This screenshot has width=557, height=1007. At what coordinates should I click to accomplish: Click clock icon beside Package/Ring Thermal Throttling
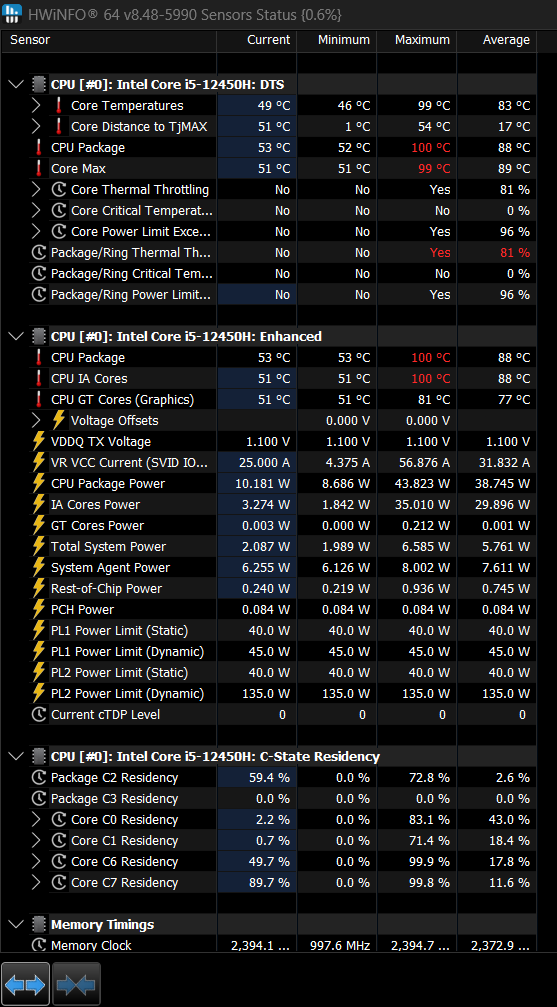click(39, 253)
